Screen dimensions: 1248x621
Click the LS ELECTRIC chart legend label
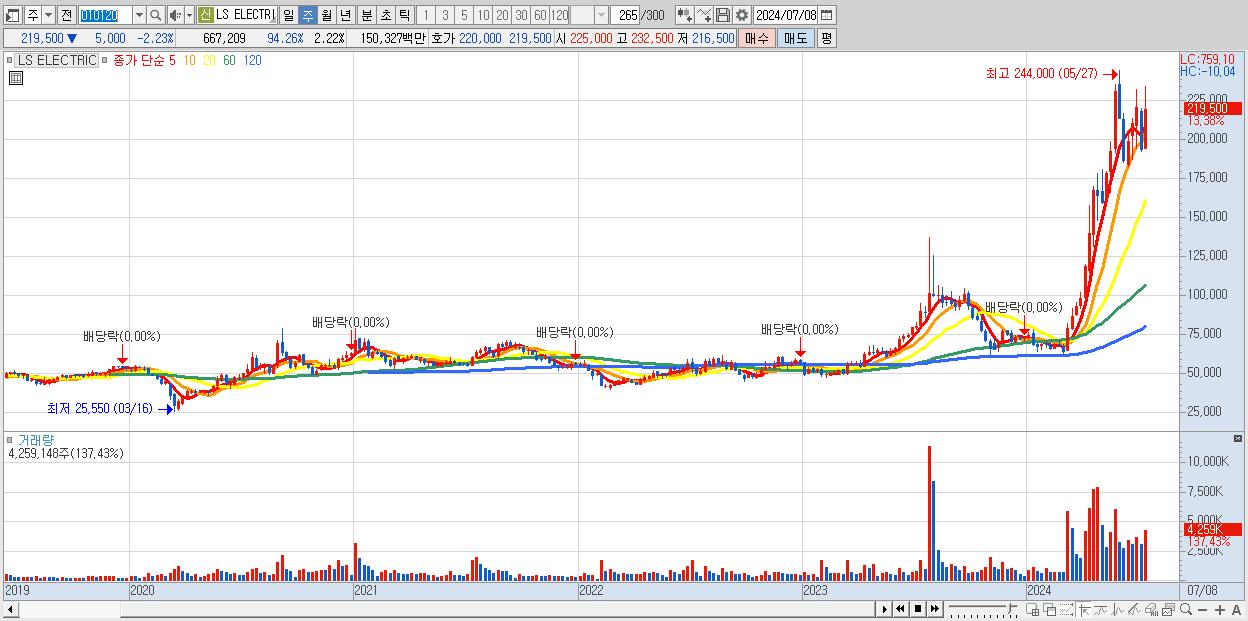tap(56, 60)
